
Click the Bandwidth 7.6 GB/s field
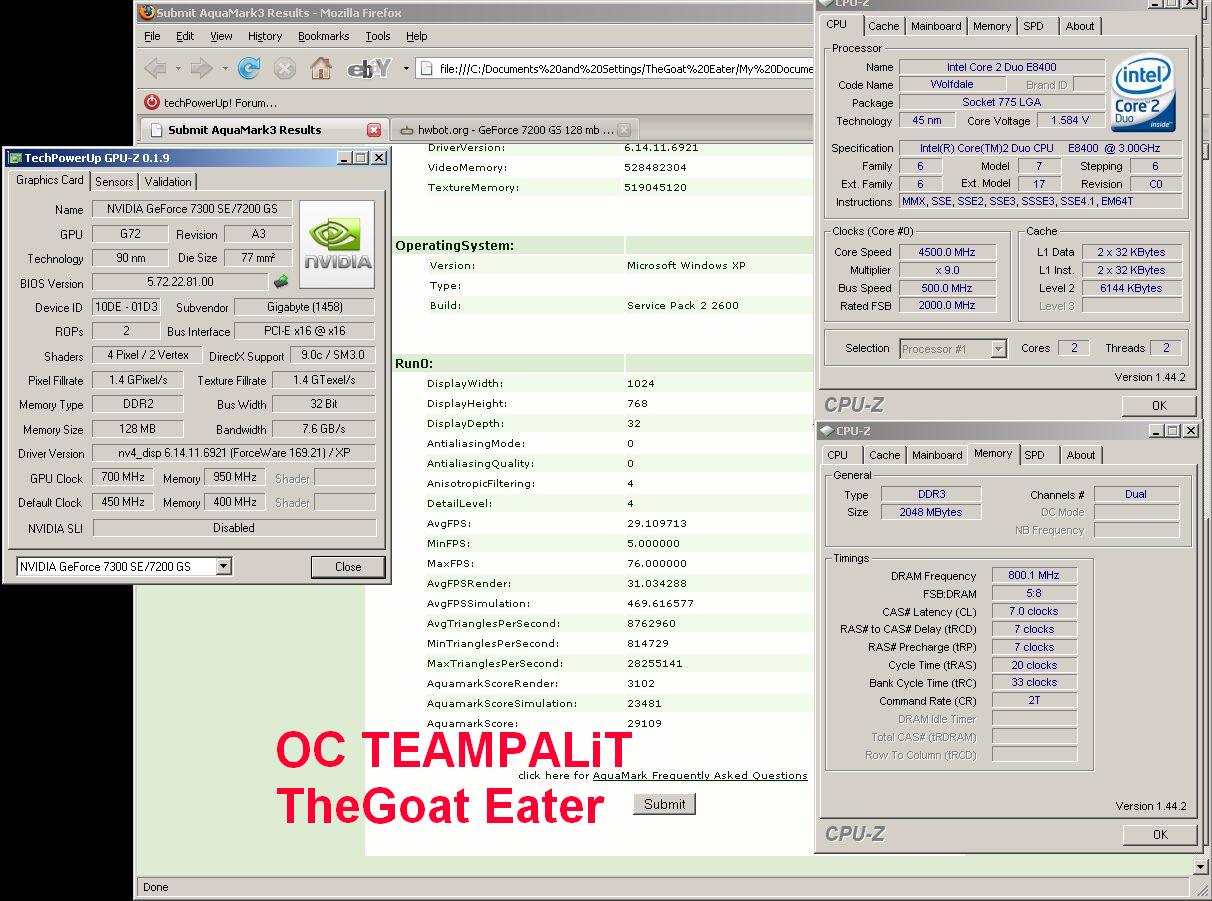click(x=323, y=429)
